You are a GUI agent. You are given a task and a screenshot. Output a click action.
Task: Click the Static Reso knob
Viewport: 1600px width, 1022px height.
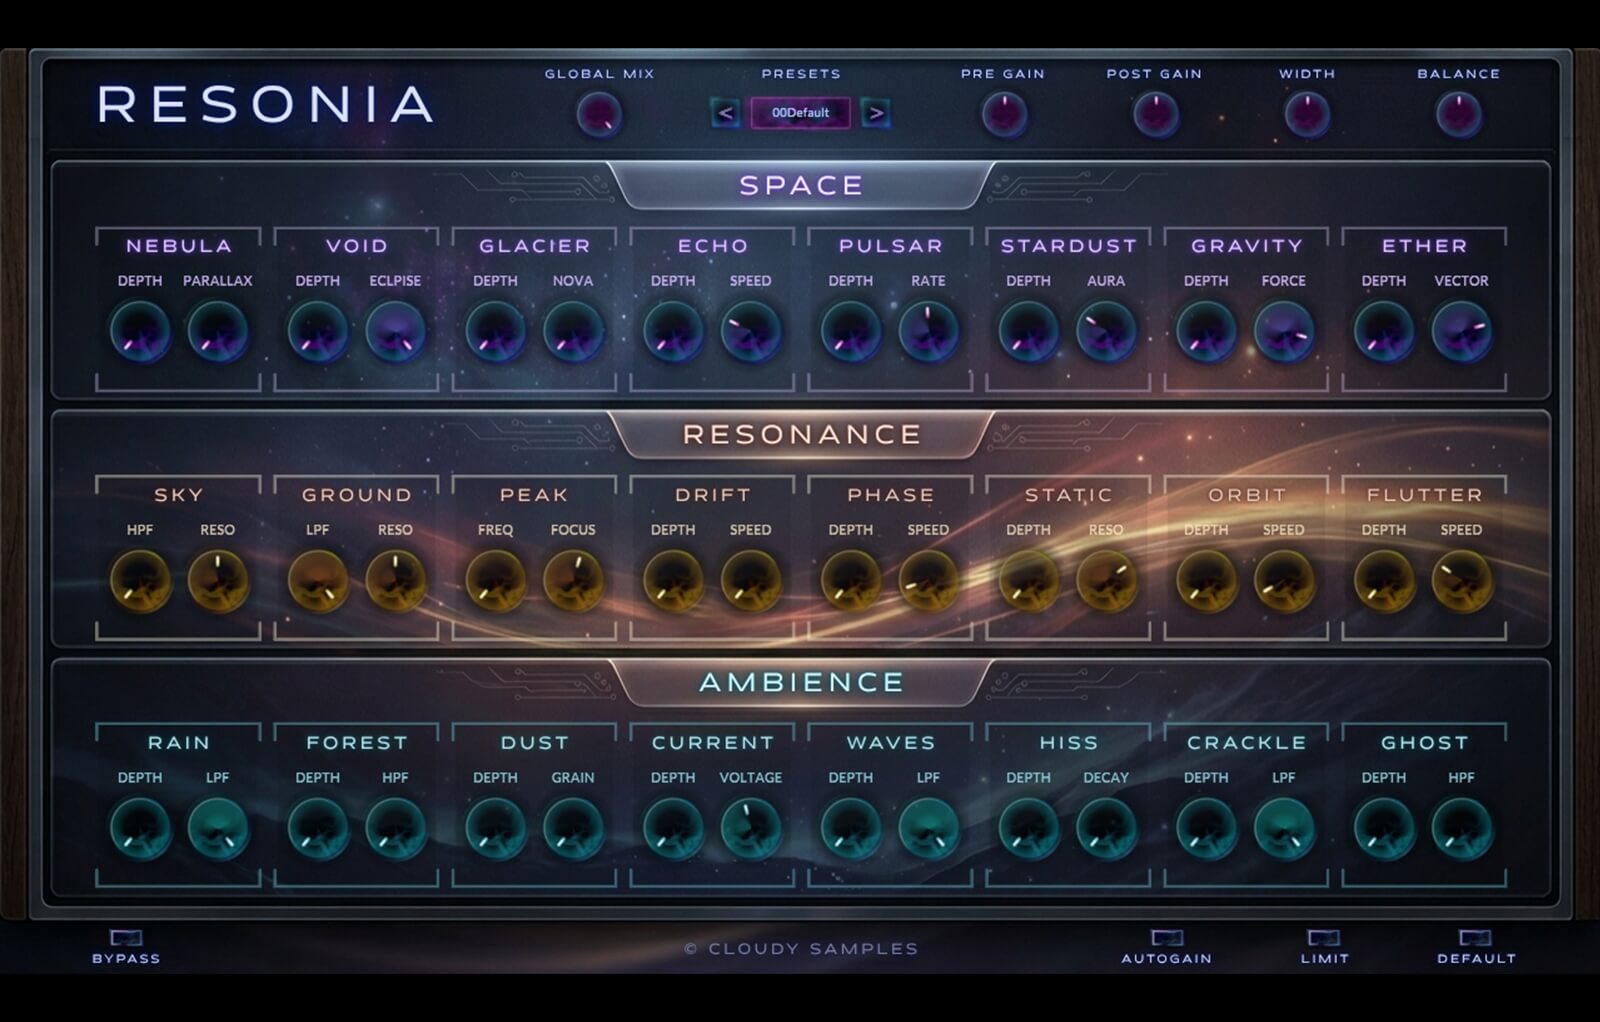click(x=1106, y=581)
